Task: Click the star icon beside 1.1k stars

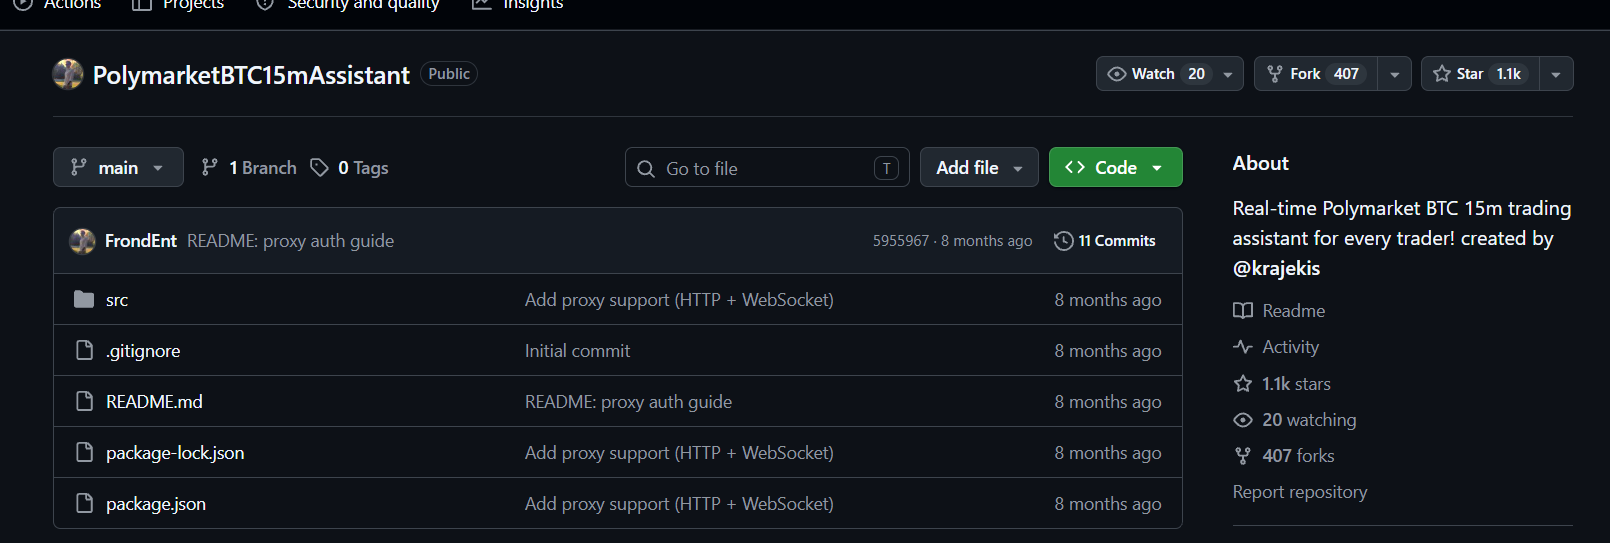Action: [x=1243, y=384]
